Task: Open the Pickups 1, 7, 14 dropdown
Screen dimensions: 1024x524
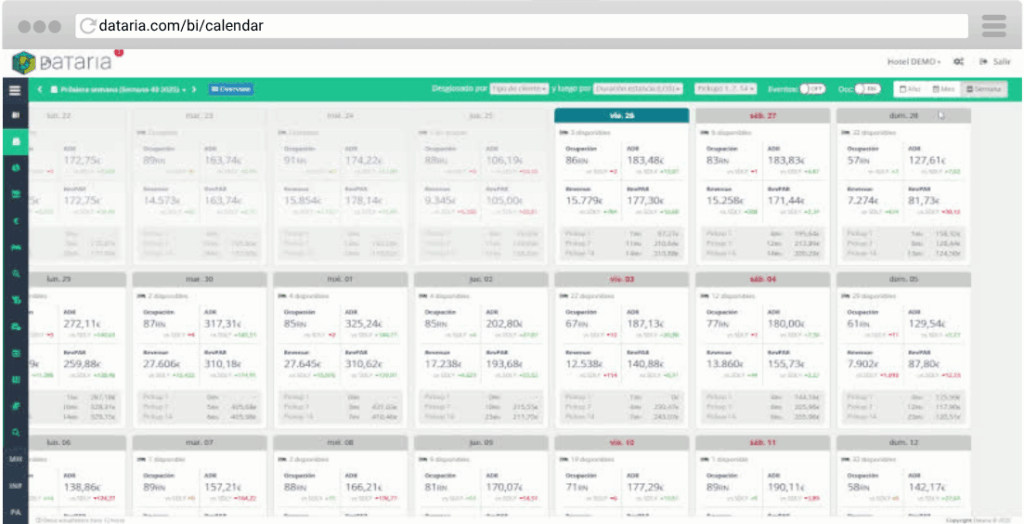Action: tap(725, 89)
